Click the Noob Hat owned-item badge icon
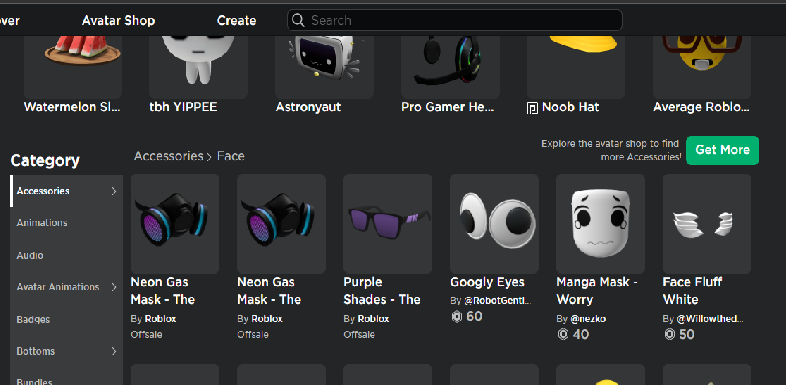 point(532,108)
